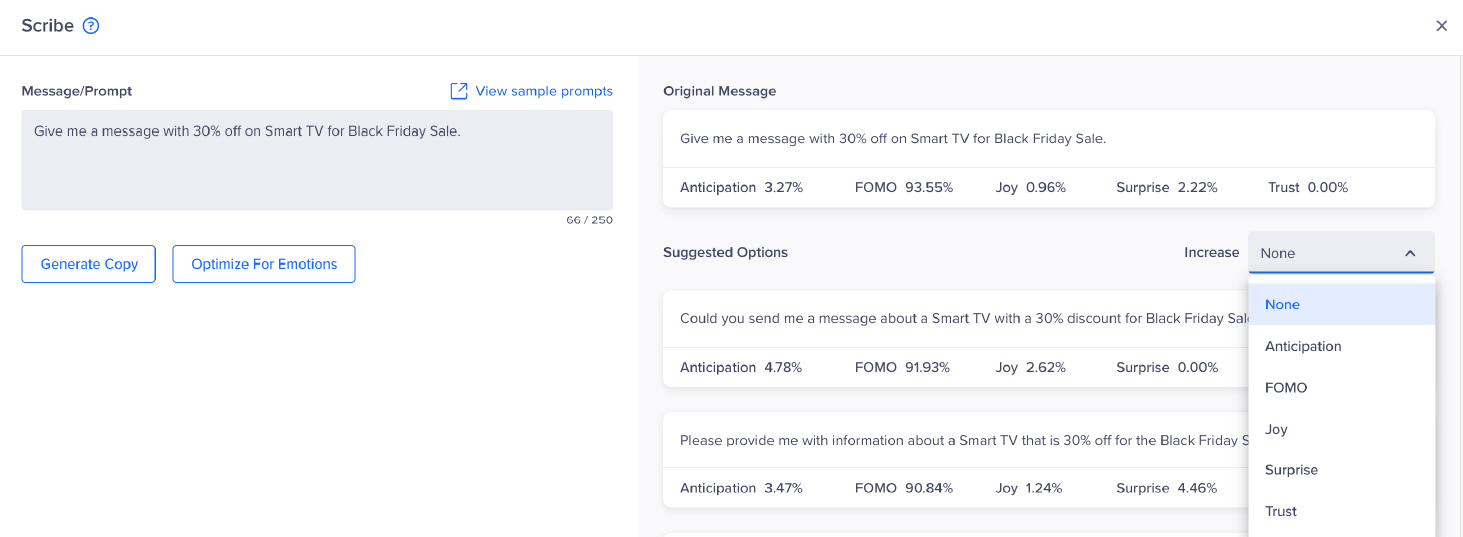Image resolution: width=1463 pixels, height=537 pixels.
Task: Click the Generate Copy button
Action: point(89,264)
